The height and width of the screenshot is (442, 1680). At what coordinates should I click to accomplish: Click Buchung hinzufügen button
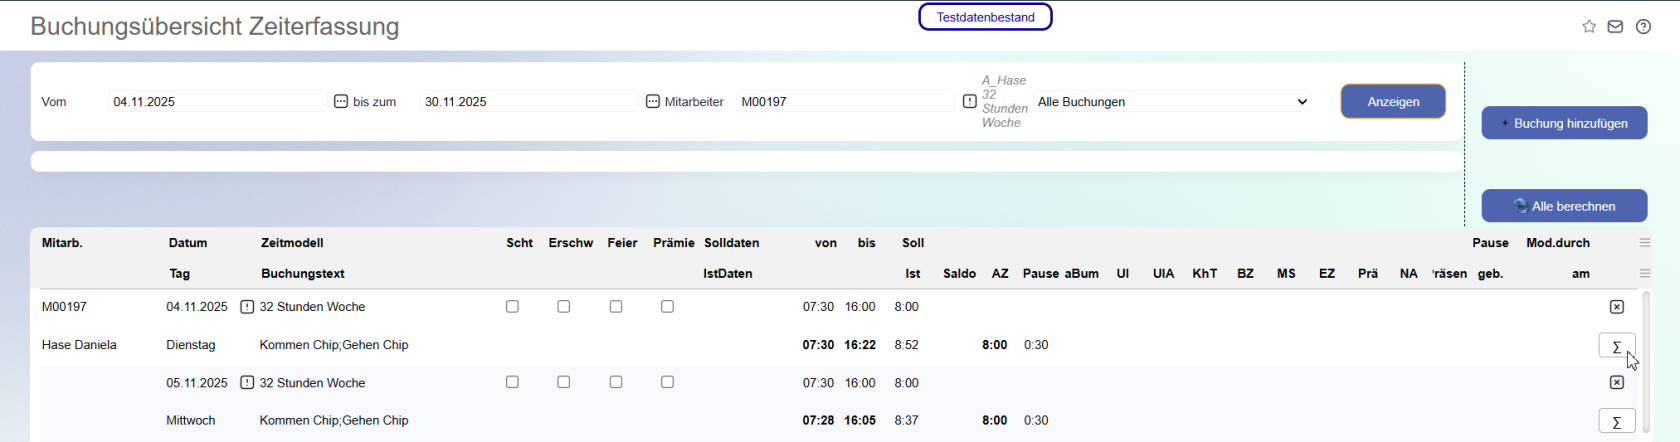(x=1564, y=123)
